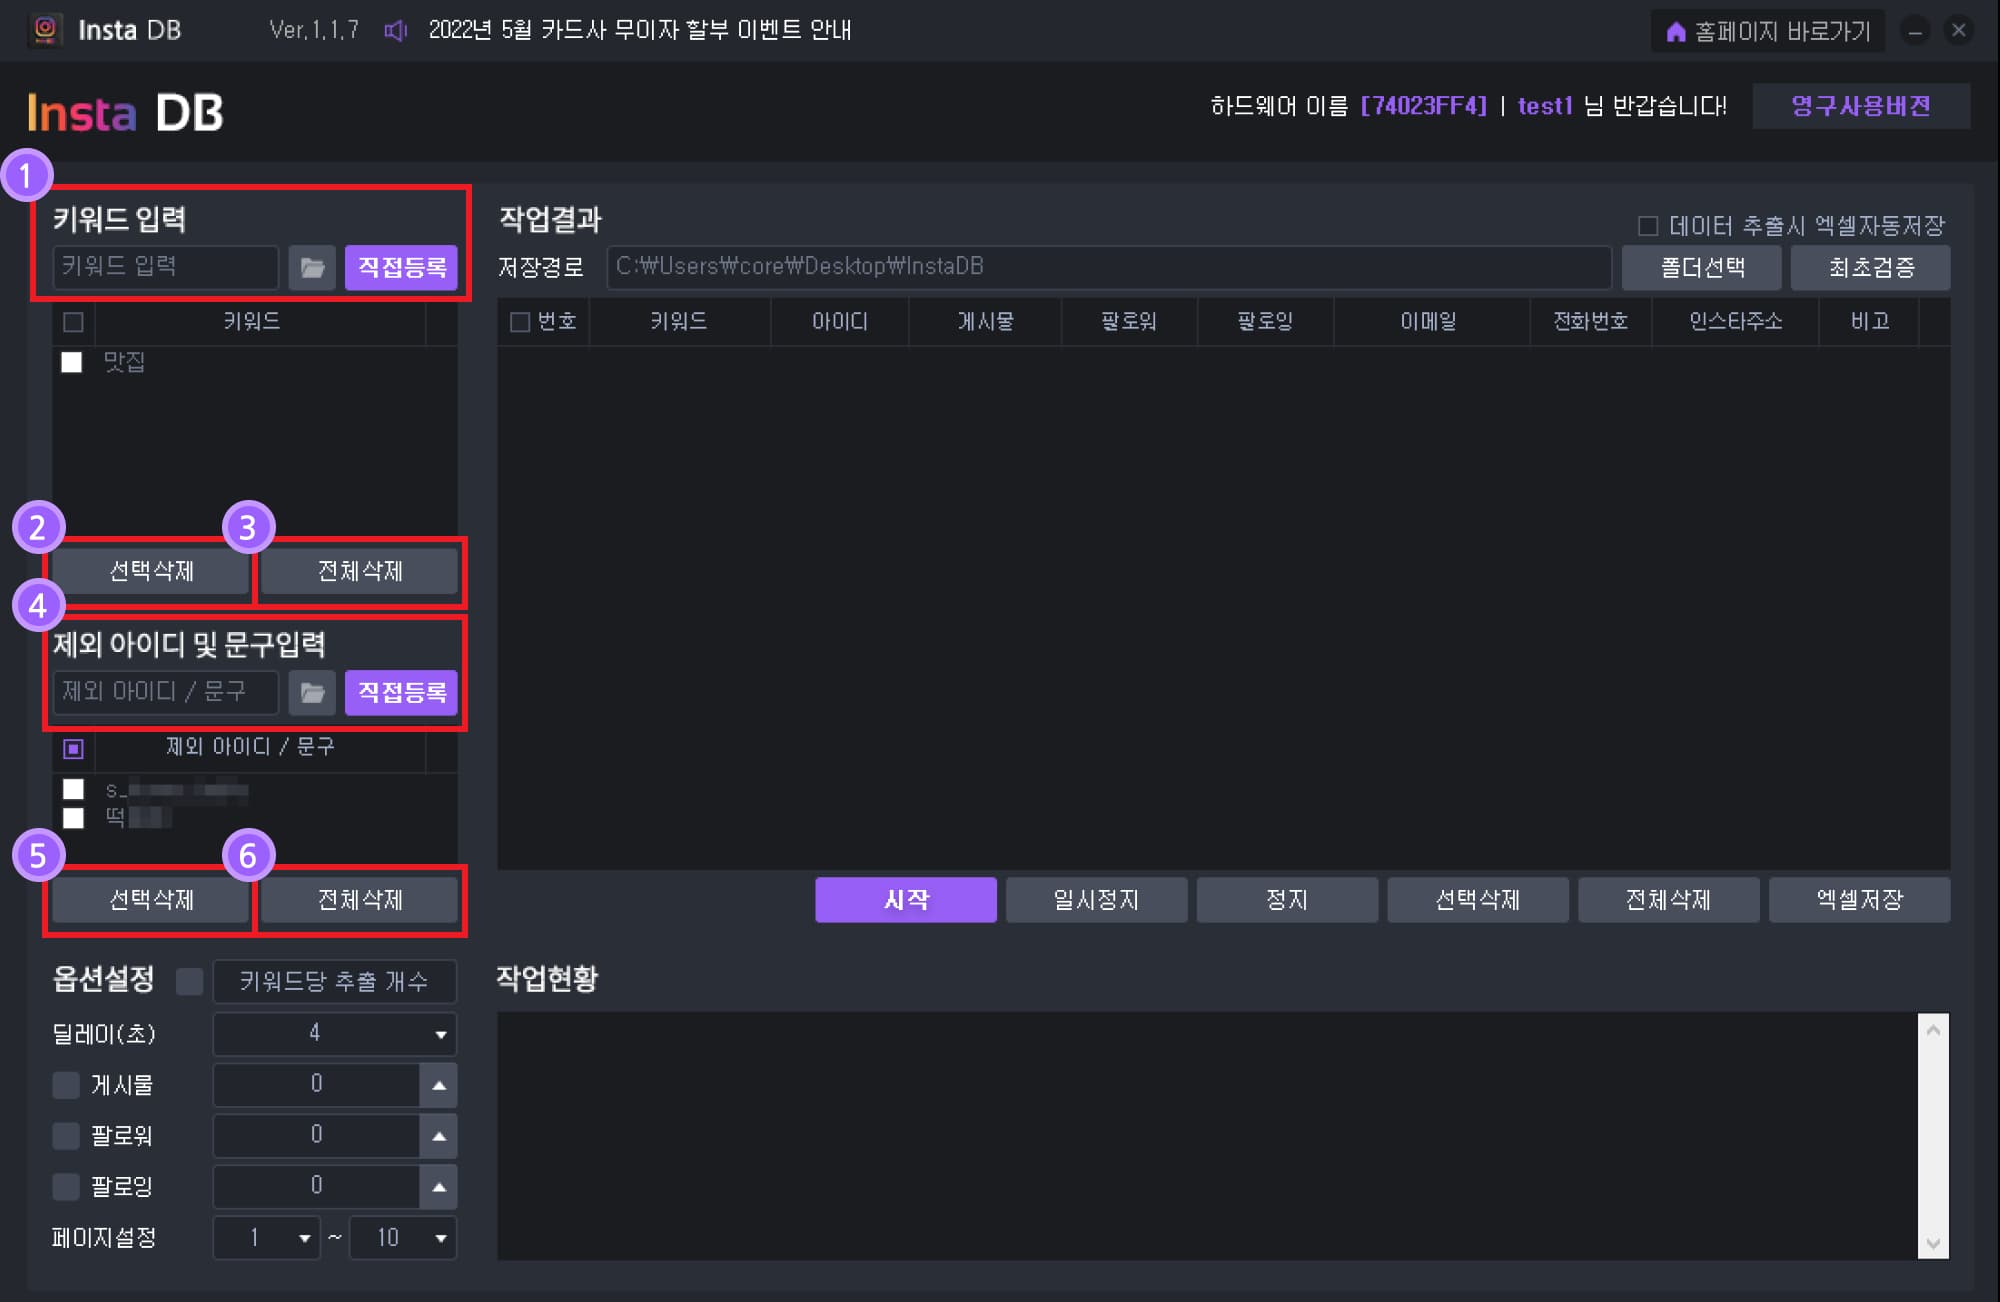The image size is (2000, 1302).
Task: Check the 맛집 keyword checkbox
Action: pyautogui.click(x=72, y=362)
